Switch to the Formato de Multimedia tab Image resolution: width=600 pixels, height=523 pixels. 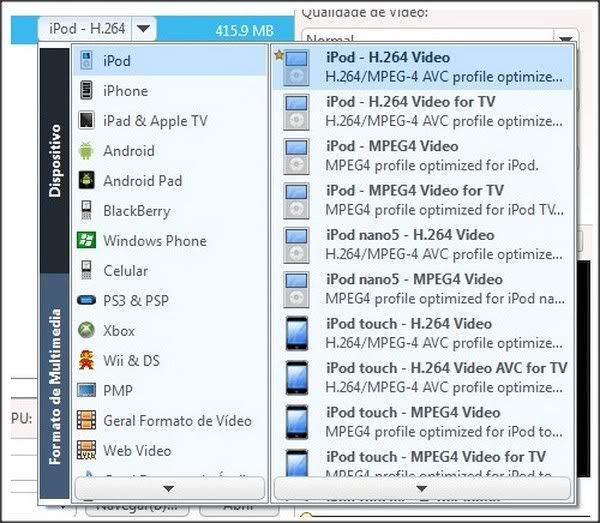pyautogui.click(x=55, y=386)
